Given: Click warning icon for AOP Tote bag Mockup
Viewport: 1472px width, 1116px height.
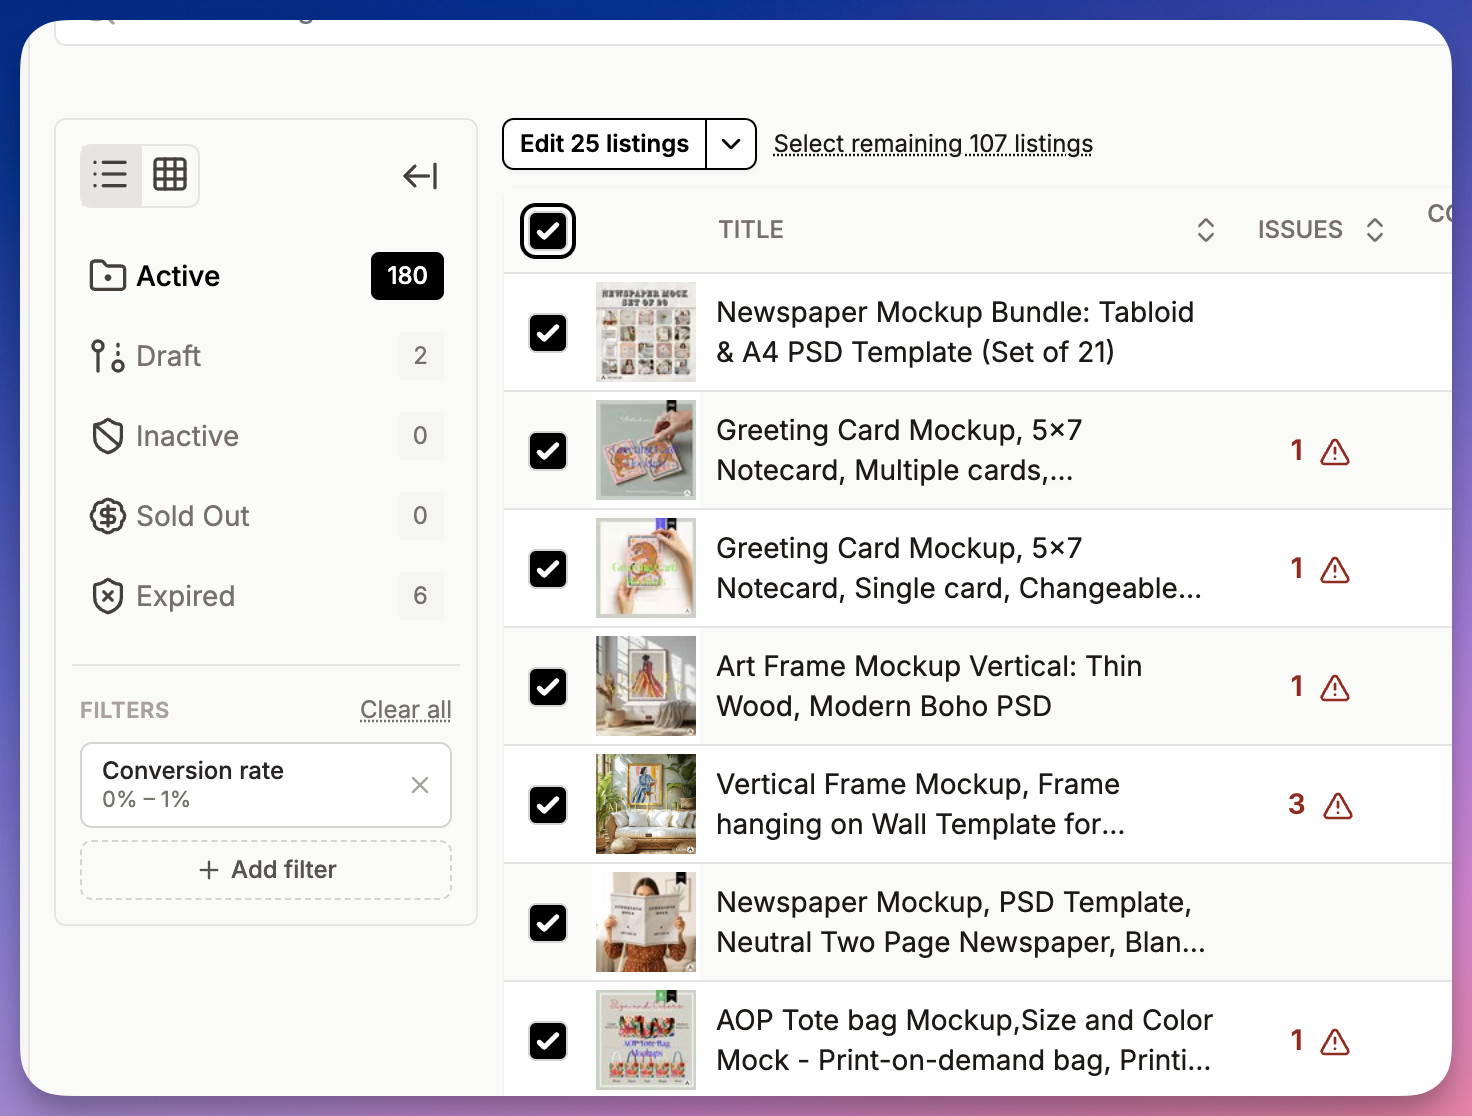Looking at the screenshot, I should point(1335,1043).
